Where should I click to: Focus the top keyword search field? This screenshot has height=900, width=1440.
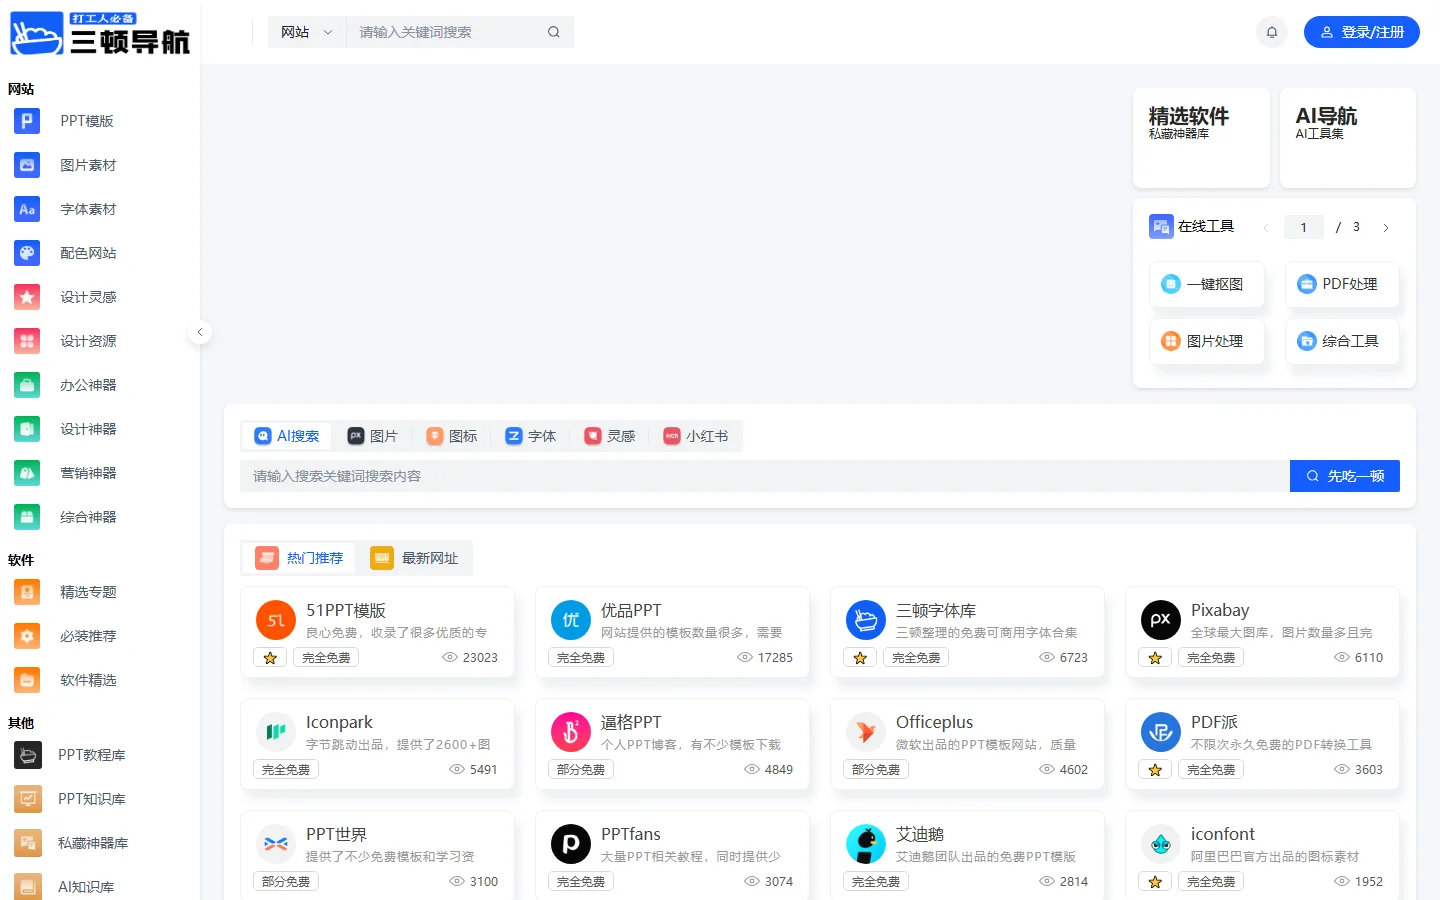445,32
